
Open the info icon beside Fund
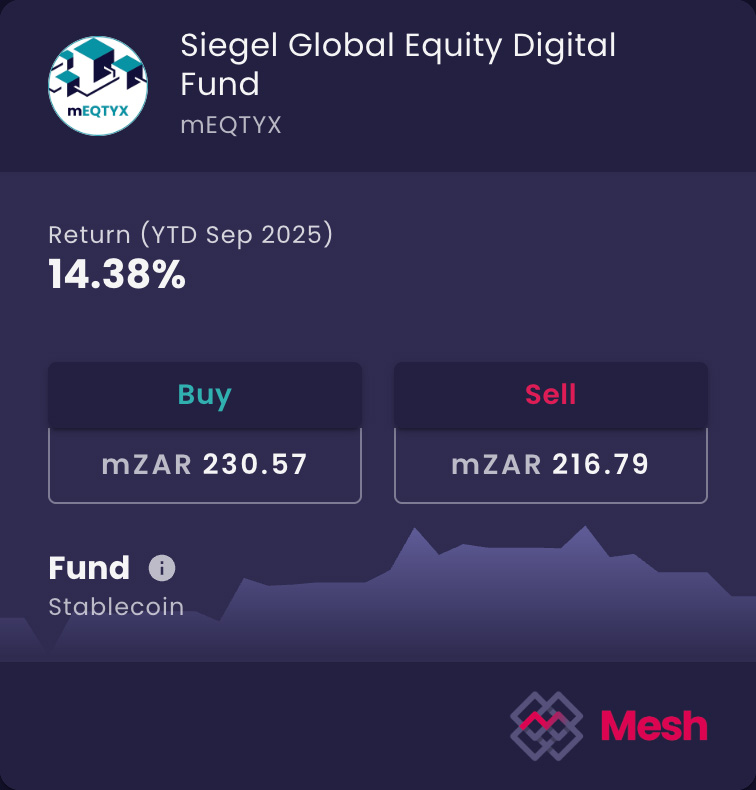[x=162, y=568]
